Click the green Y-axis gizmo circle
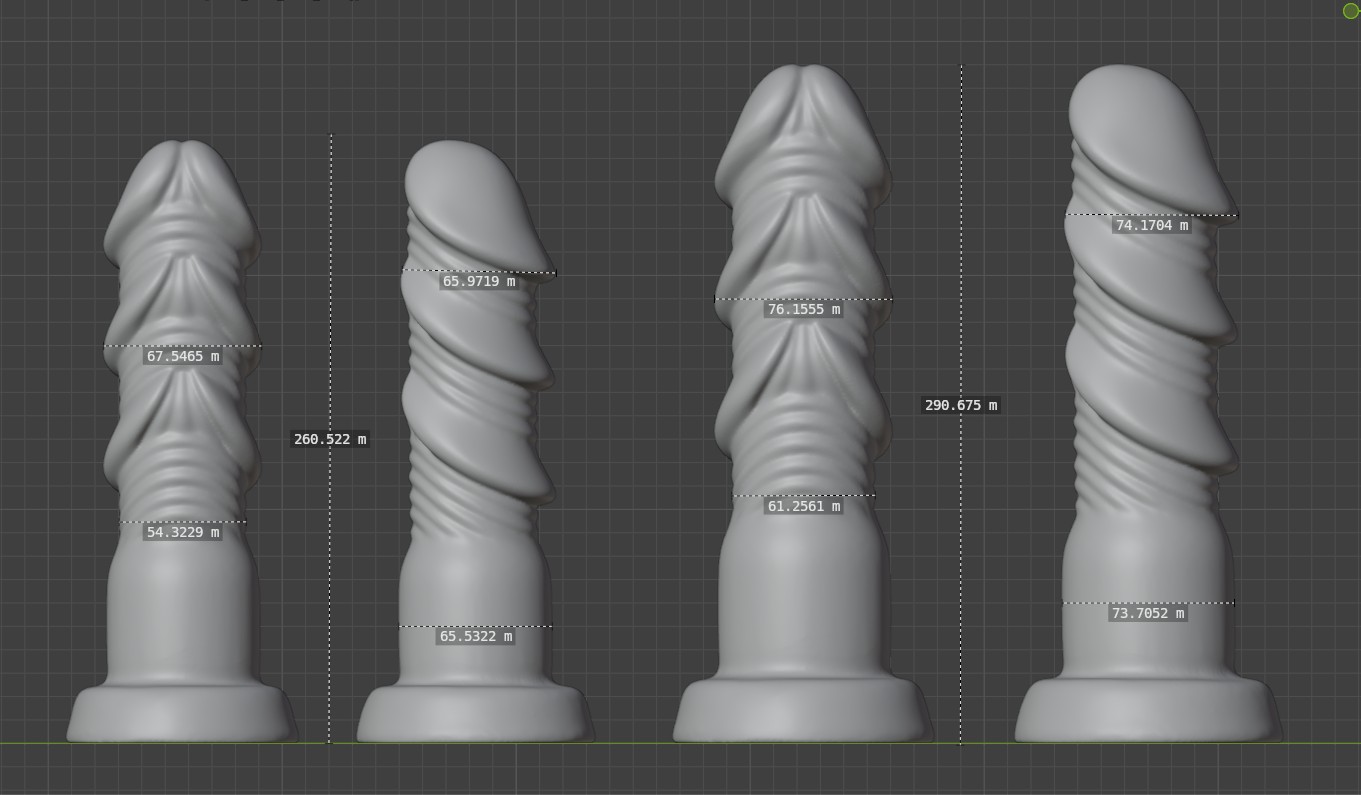1361x795 pixels. pyautogui.click(x=1350, y=11)
